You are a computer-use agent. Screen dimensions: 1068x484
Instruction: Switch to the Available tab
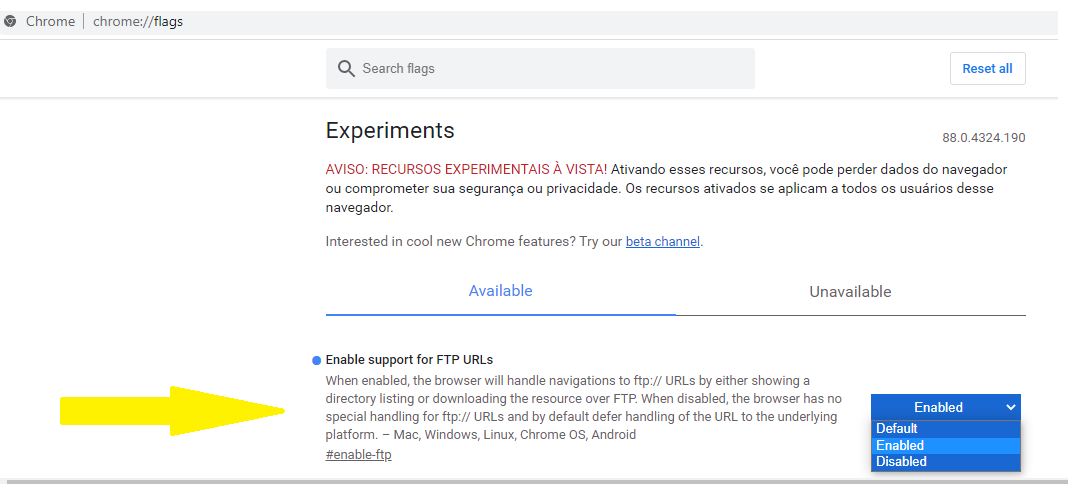pos(500,291)
